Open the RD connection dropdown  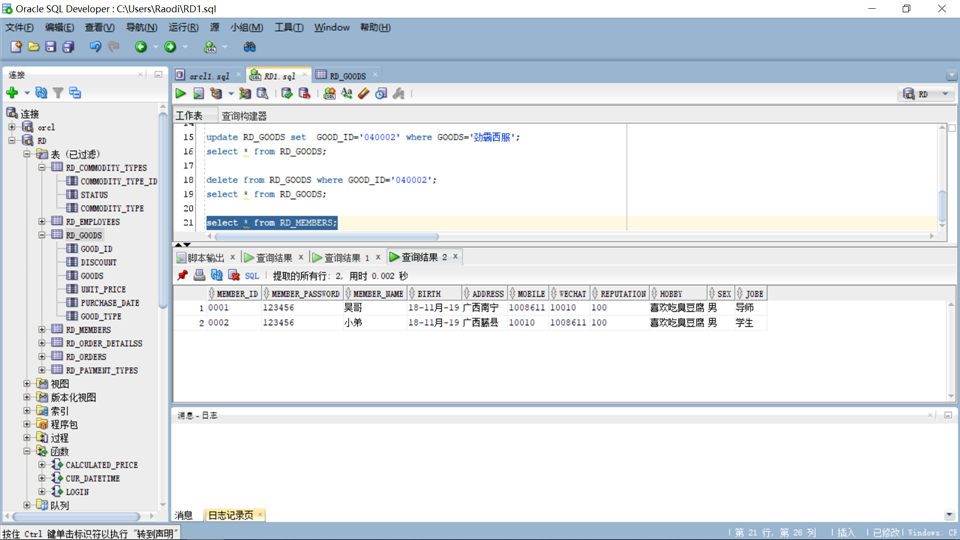[x=945, y=94]
